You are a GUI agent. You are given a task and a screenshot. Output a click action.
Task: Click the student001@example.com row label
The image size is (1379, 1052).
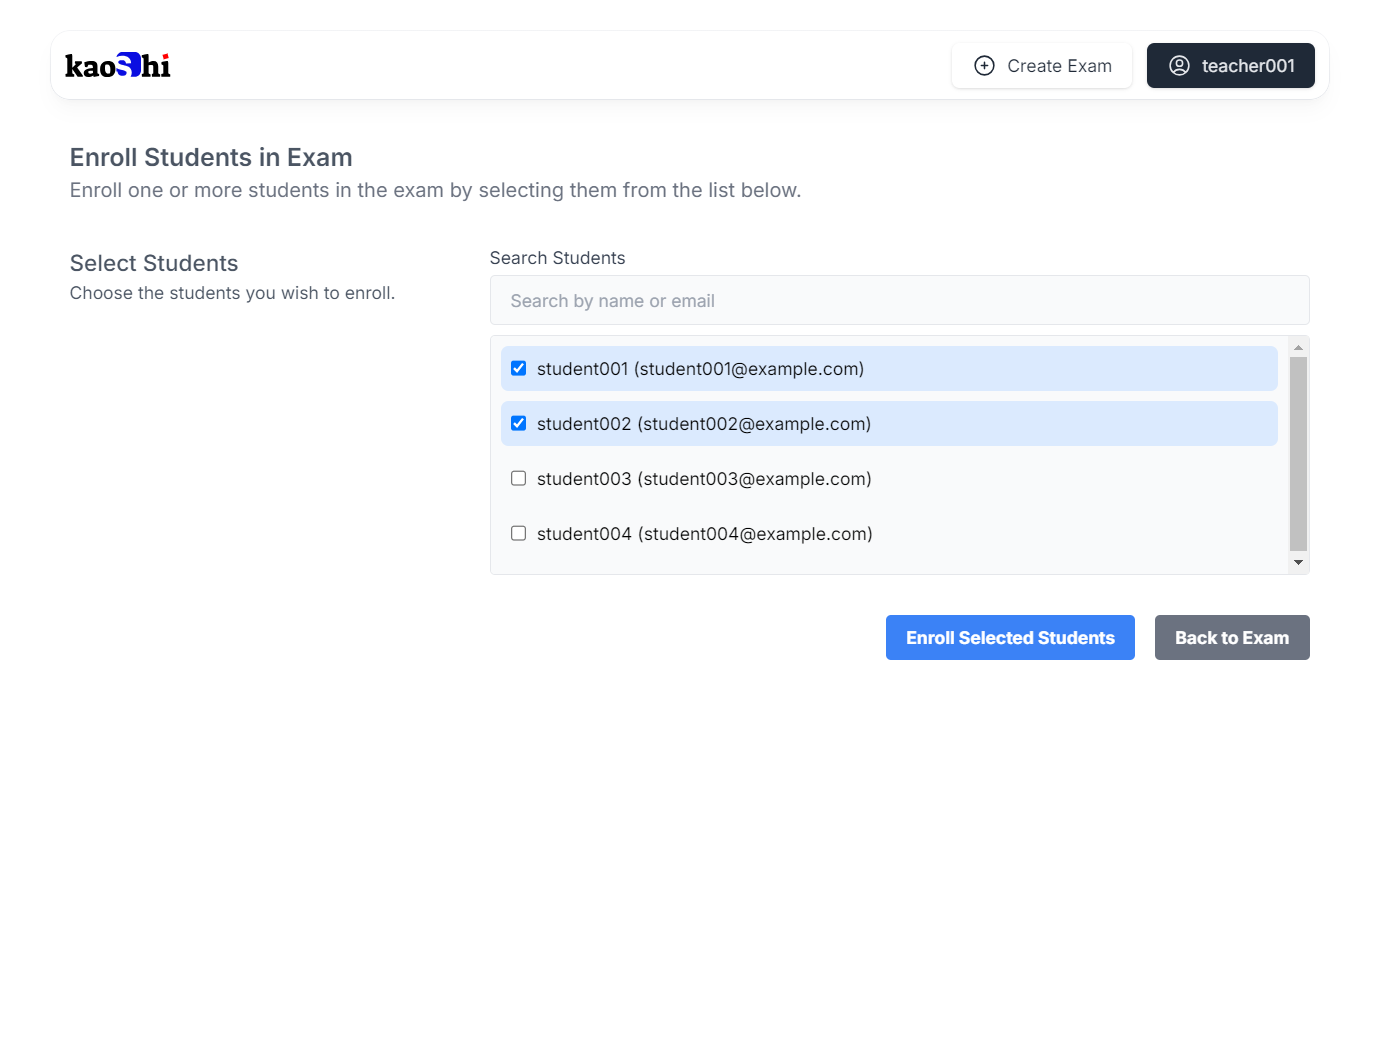700,369
